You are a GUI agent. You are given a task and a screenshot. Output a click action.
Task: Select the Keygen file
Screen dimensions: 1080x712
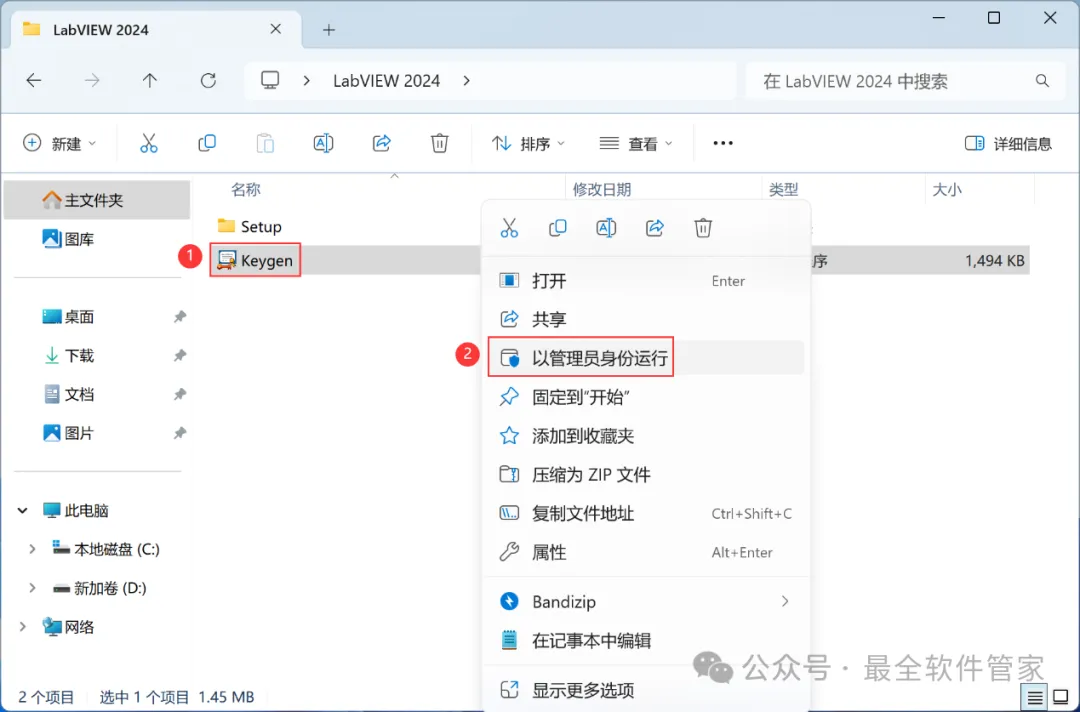256,260
